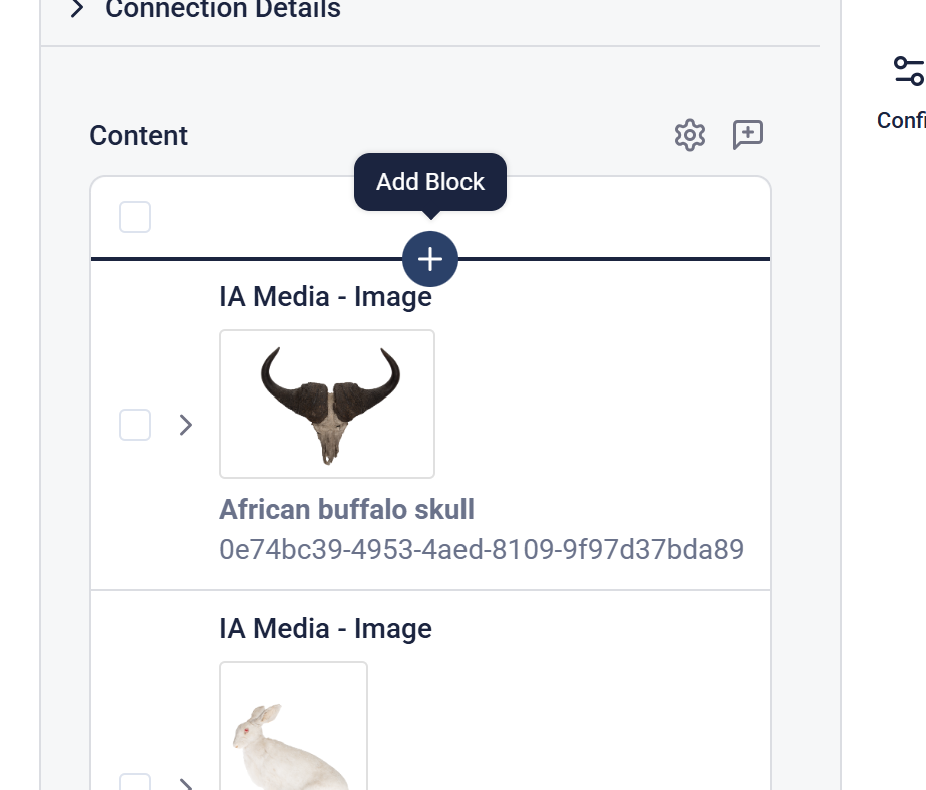Click the Add Block tooltip
Screen dimensions: 926x790
[x=430, y=182]
